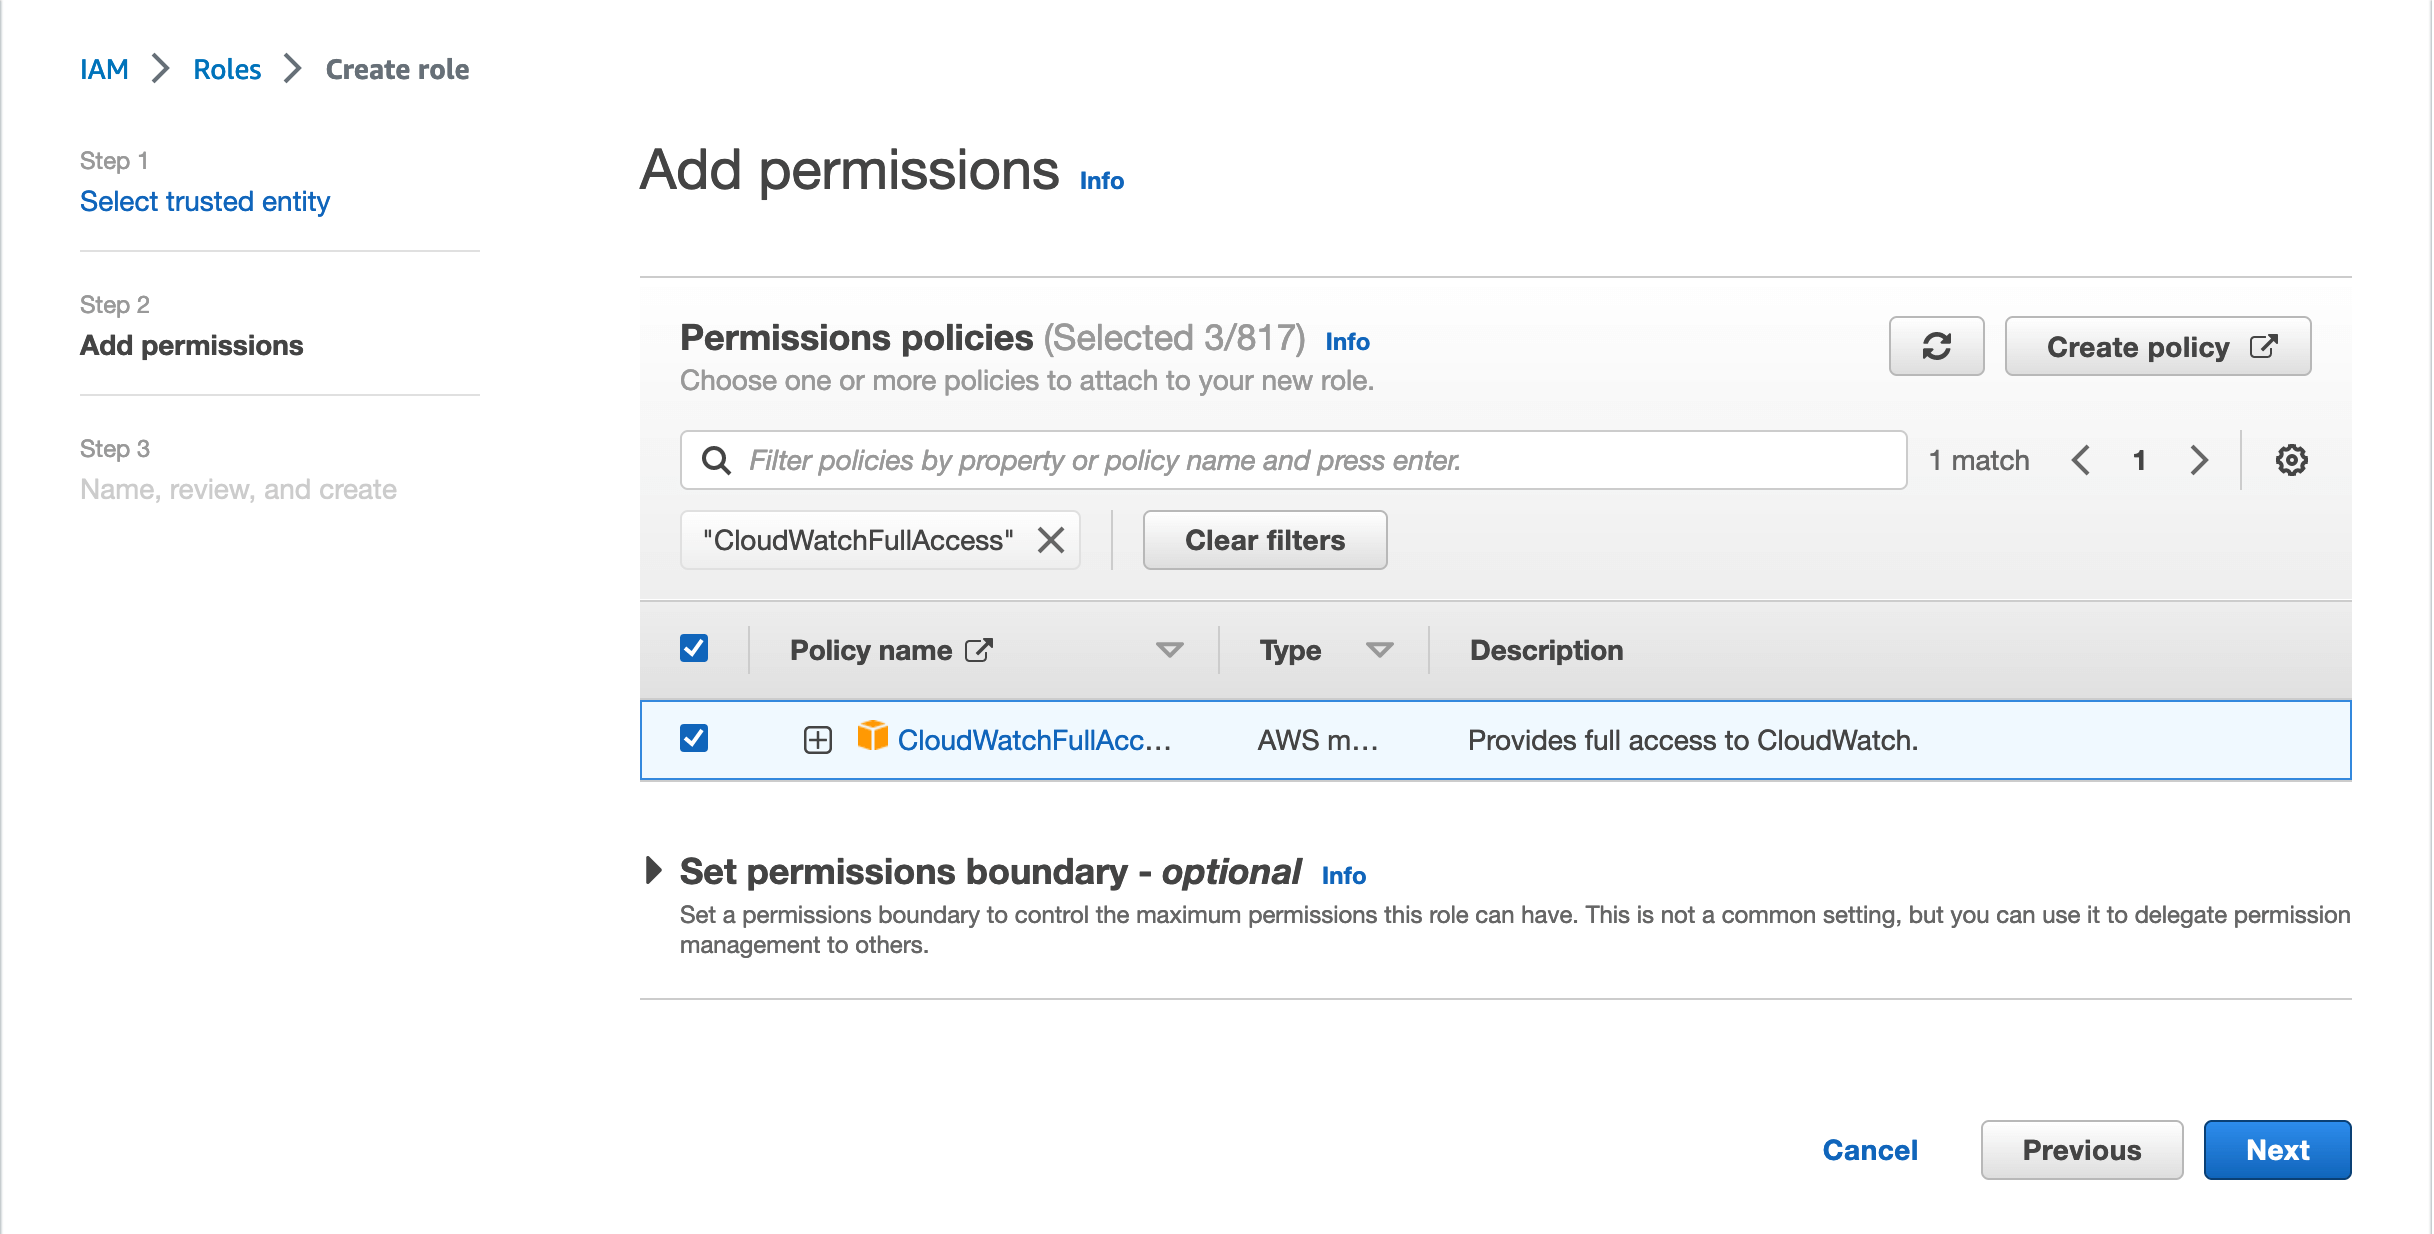Toggle the select-all policies checkbox

pyautogui.click(x=694, y=648)
